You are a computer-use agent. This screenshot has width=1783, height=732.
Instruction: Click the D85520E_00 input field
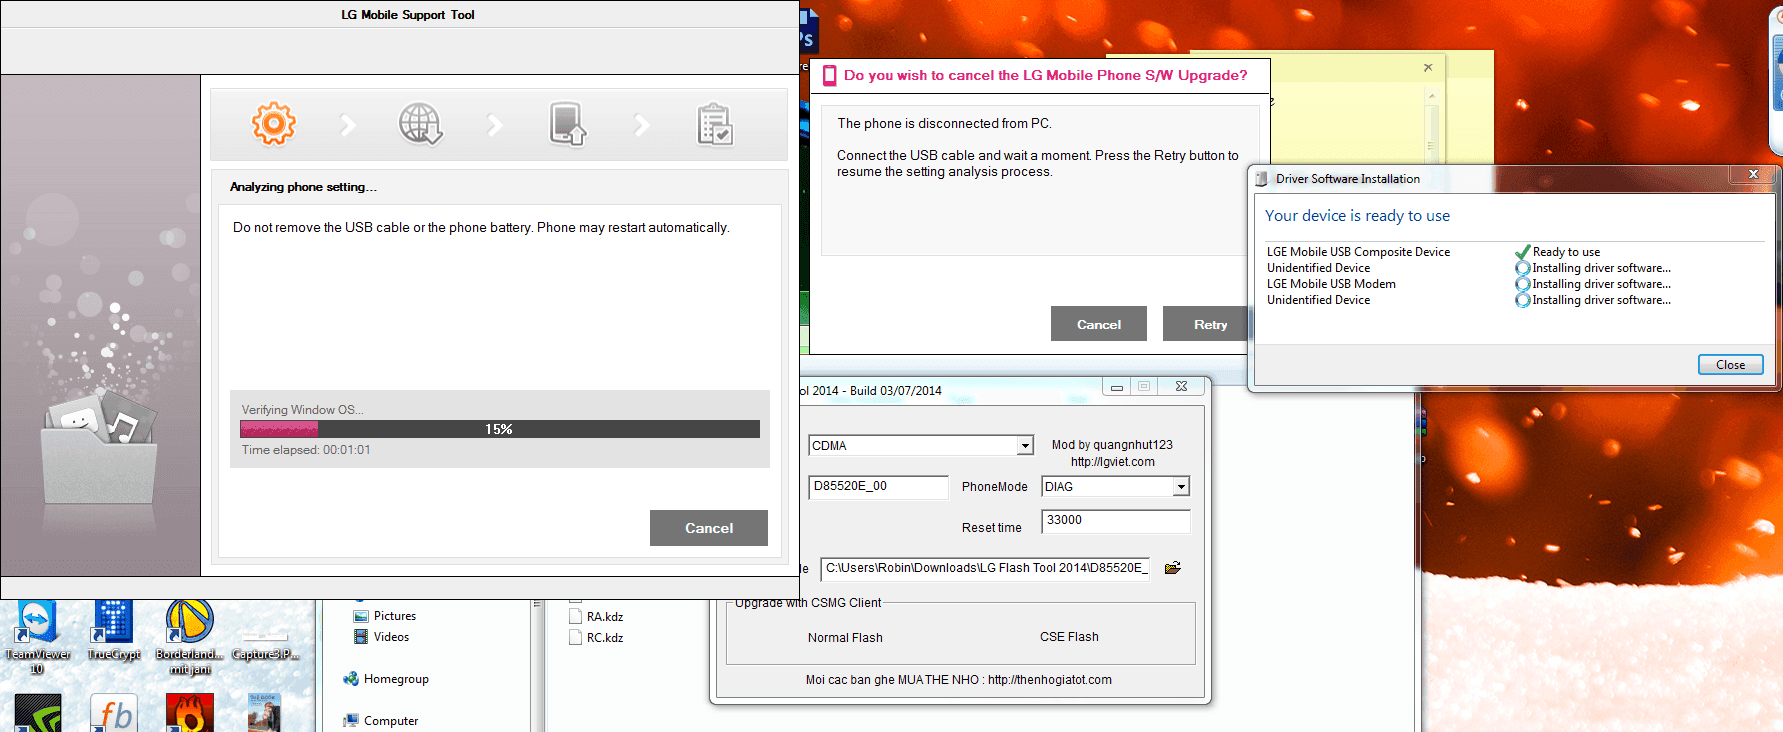878,487
